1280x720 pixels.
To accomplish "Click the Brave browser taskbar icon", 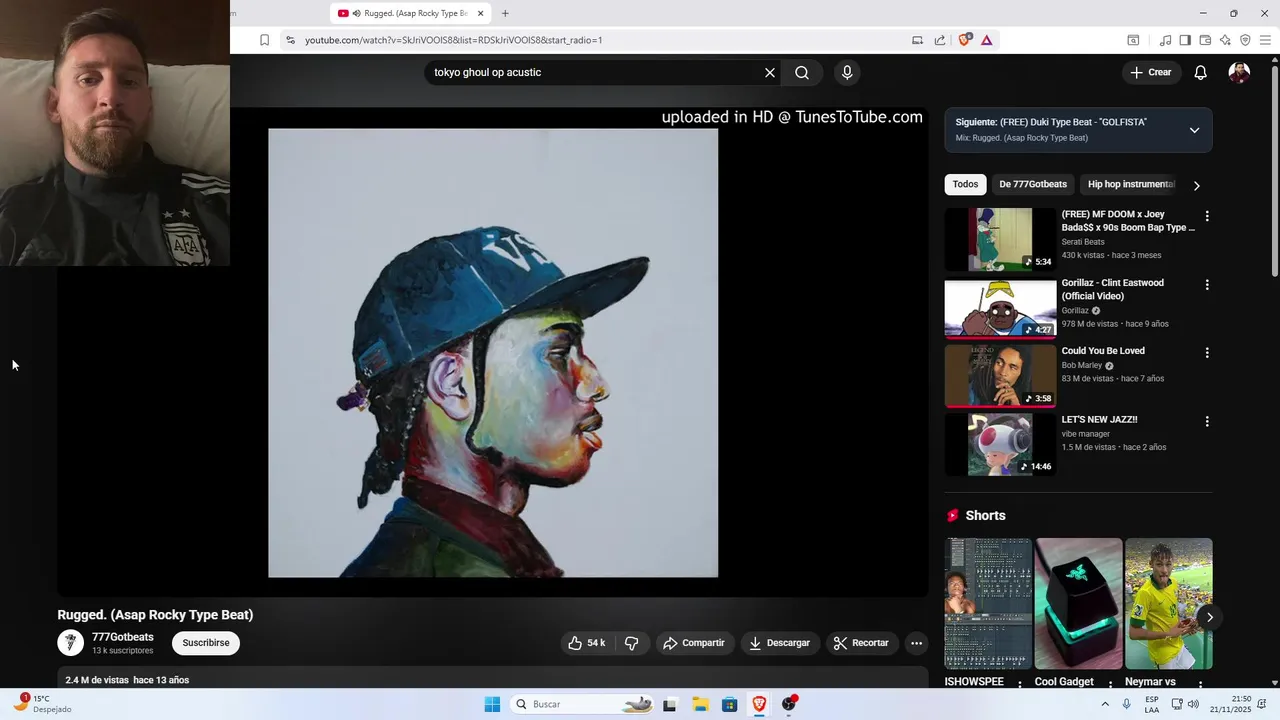I will point(759,704).
